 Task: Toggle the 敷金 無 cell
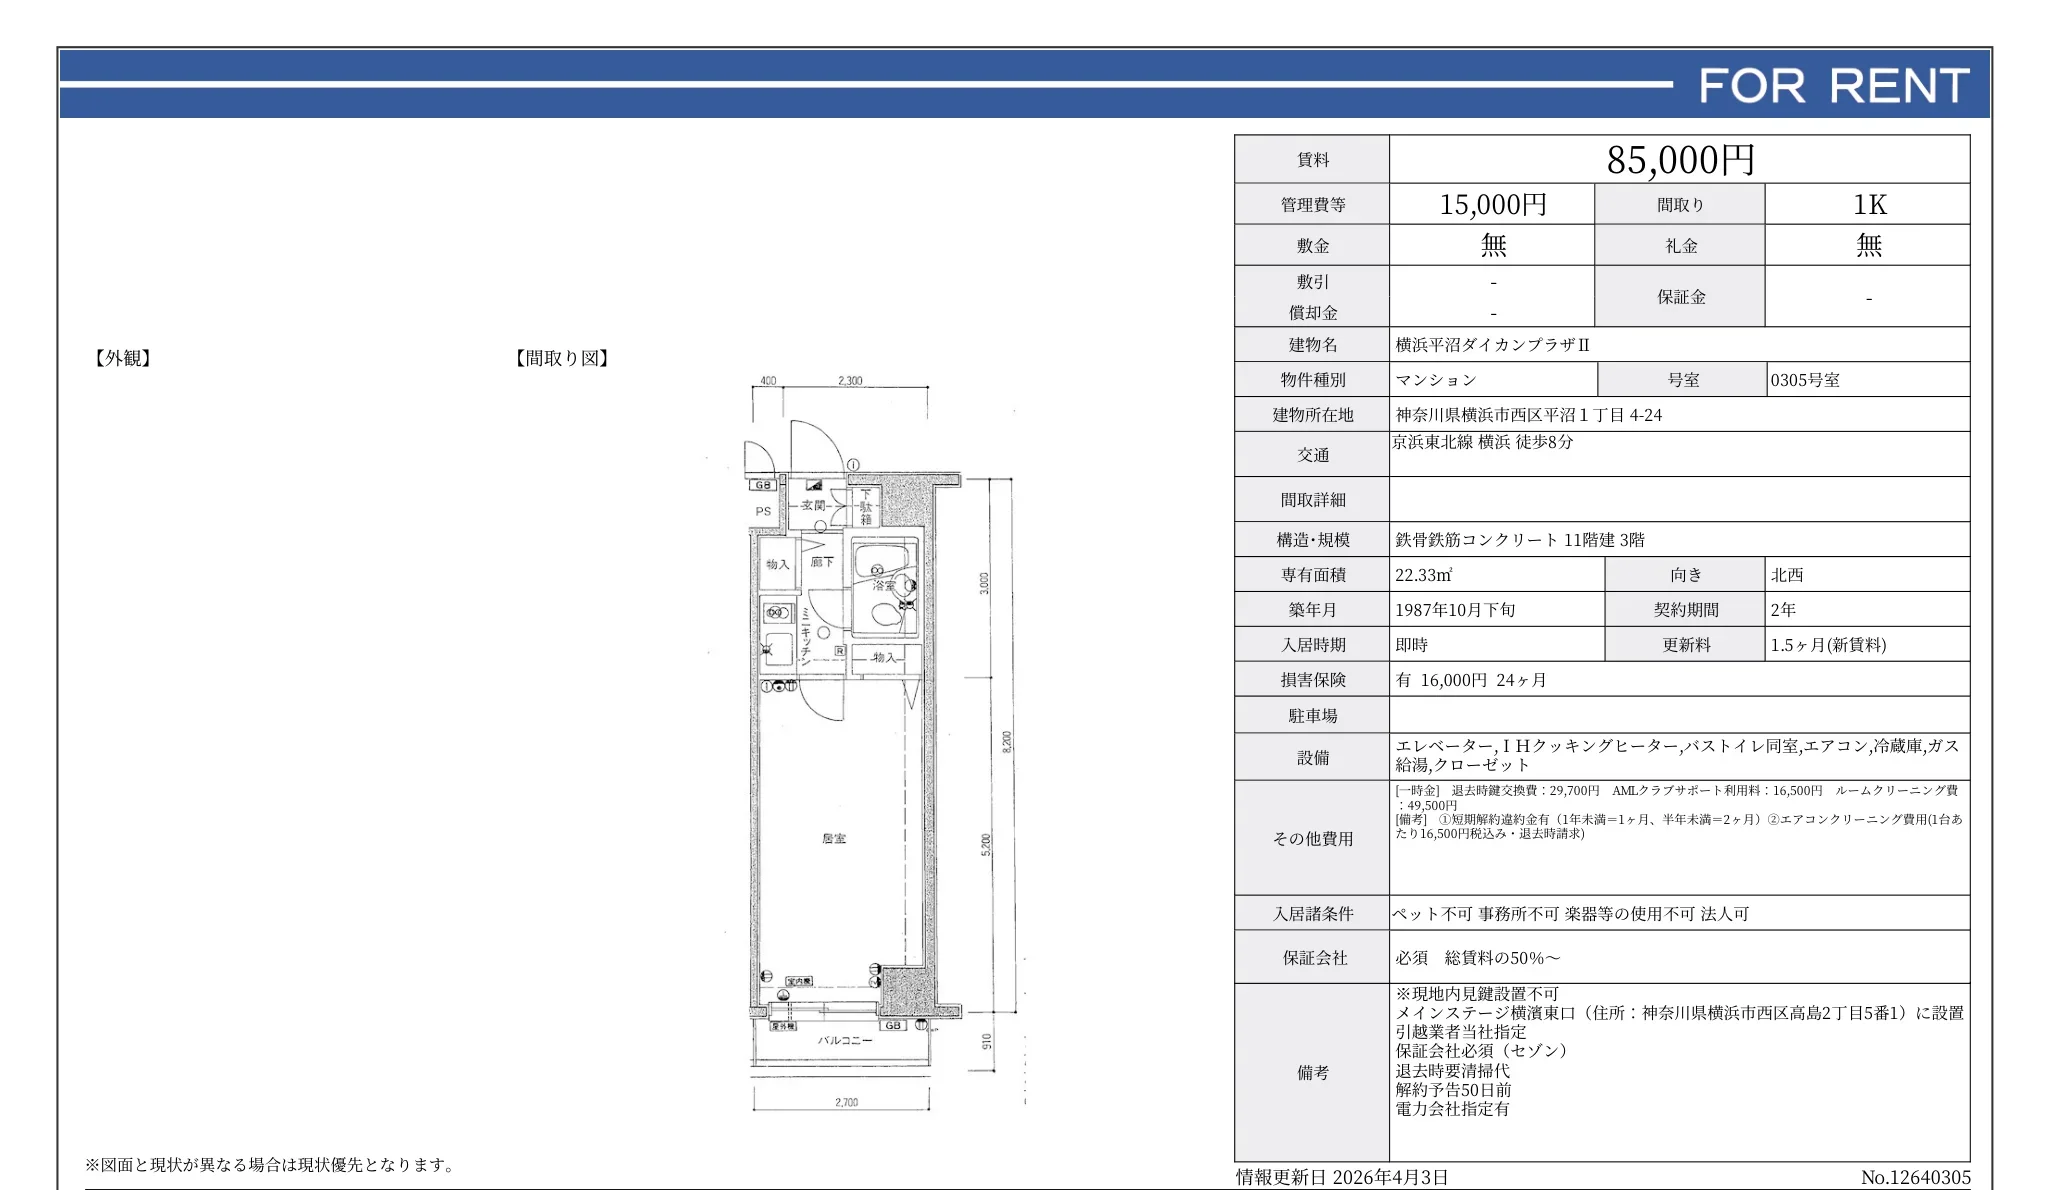[1494, 244]
